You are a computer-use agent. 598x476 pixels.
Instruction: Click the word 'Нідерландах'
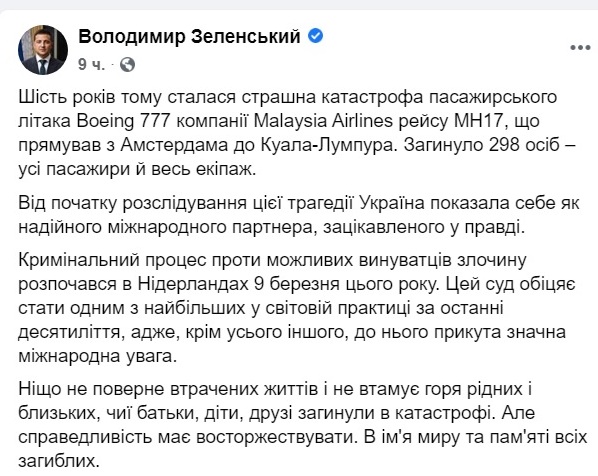click(193, 284)
